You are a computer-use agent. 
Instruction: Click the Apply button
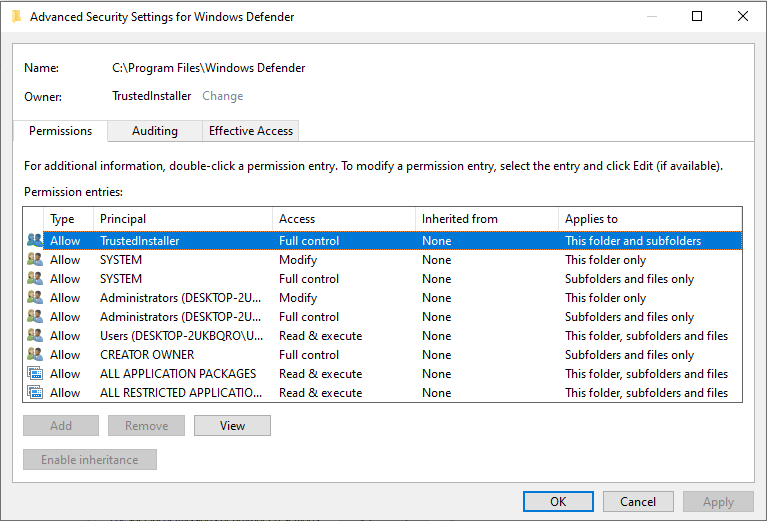coord(718,501)
